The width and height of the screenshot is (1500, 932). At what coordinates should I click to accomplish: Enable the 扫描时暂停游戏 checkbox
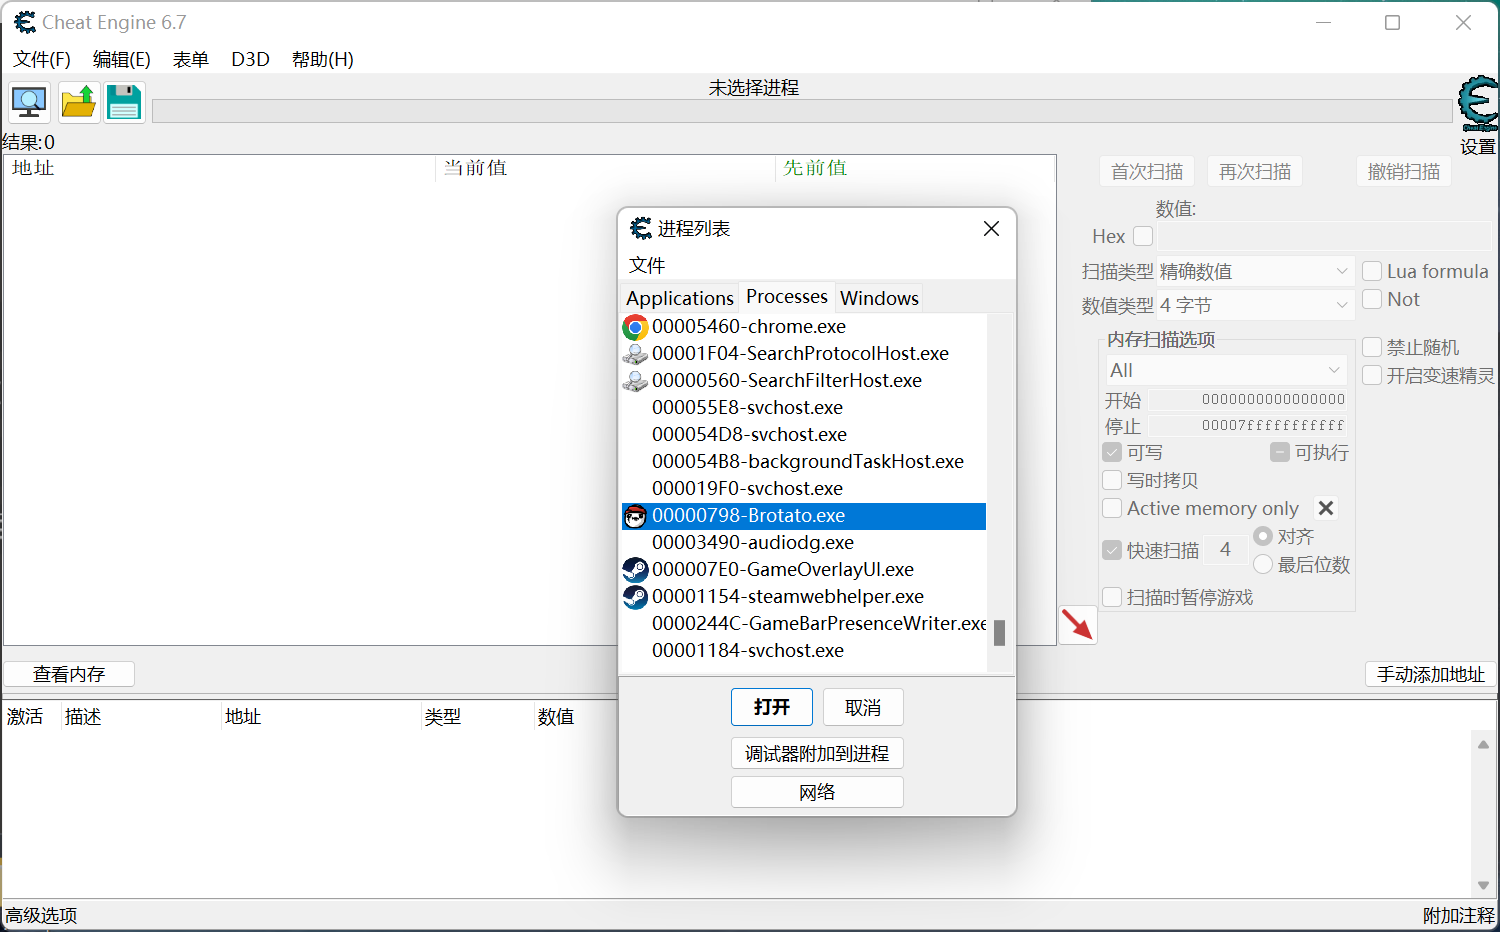tap(1112, 597)
